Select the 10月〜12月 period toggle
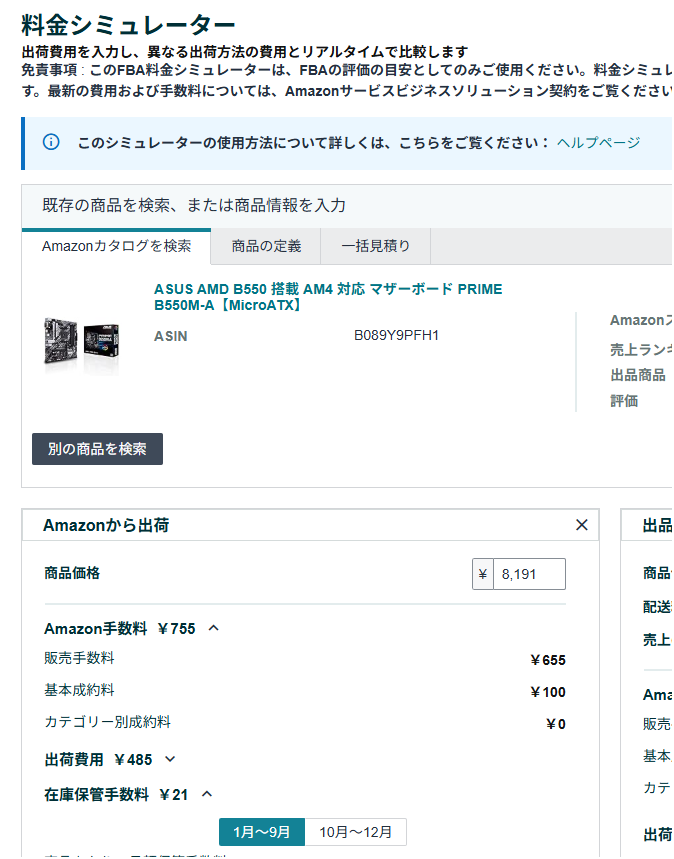The width and height of the screenshot is (674, 859). pyautogui.click(x=356, y=832)
